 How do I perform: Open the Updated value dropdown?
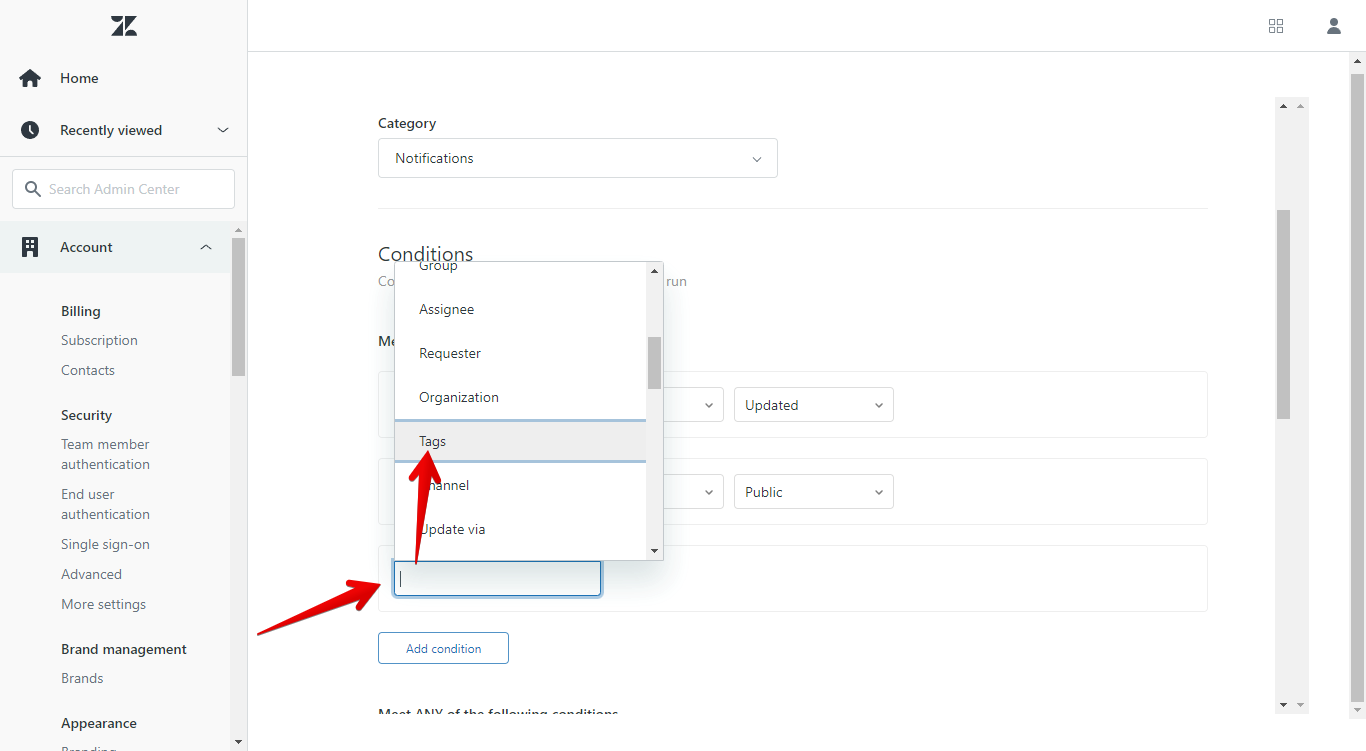[x=813, y=405]
